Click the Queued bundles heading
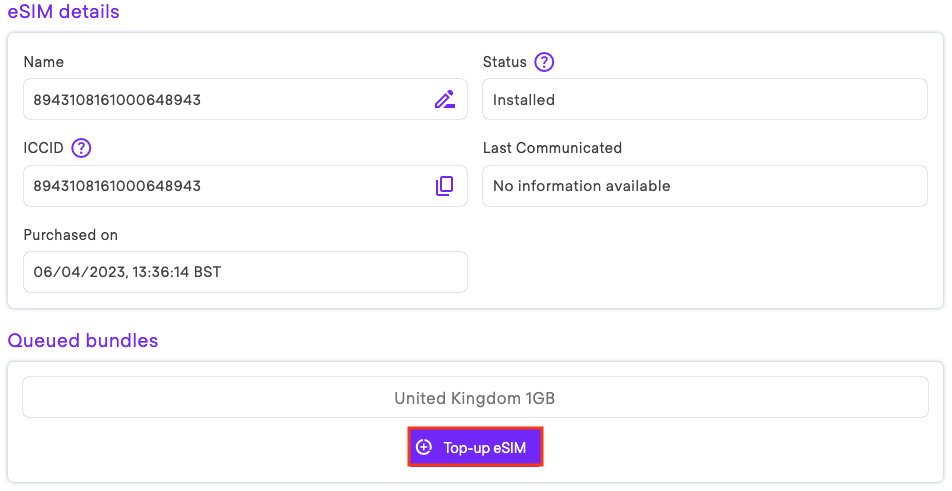 tap(83, 340)
